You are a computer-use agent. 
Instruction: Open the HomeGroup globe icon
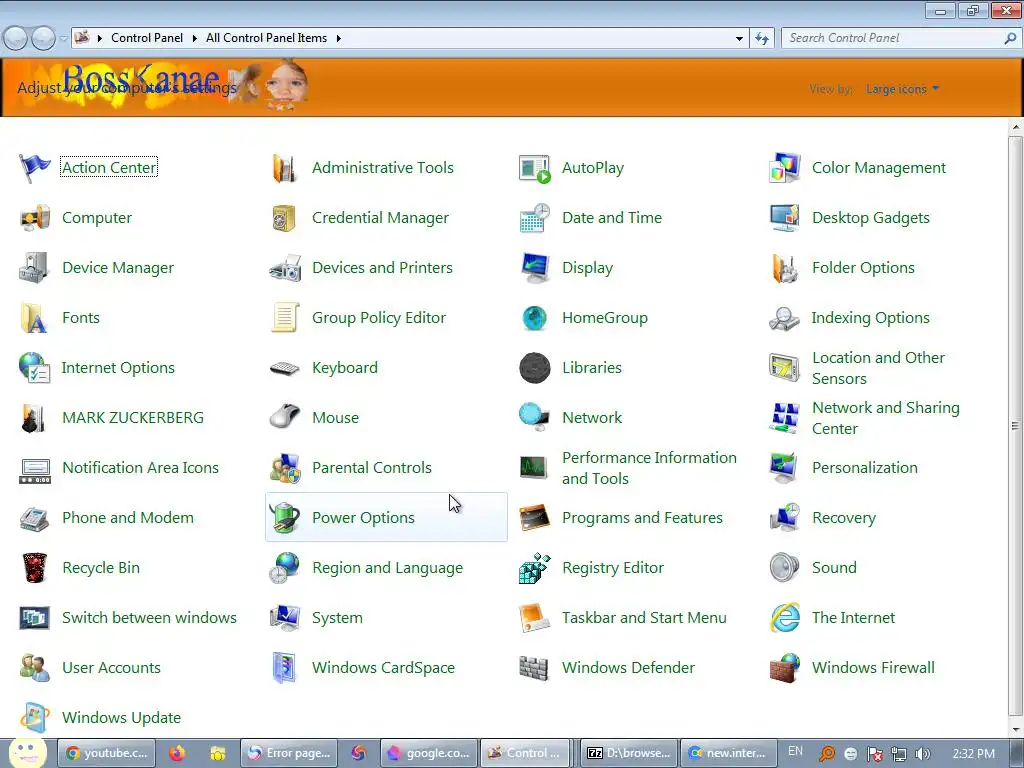(x=534, y=318)
